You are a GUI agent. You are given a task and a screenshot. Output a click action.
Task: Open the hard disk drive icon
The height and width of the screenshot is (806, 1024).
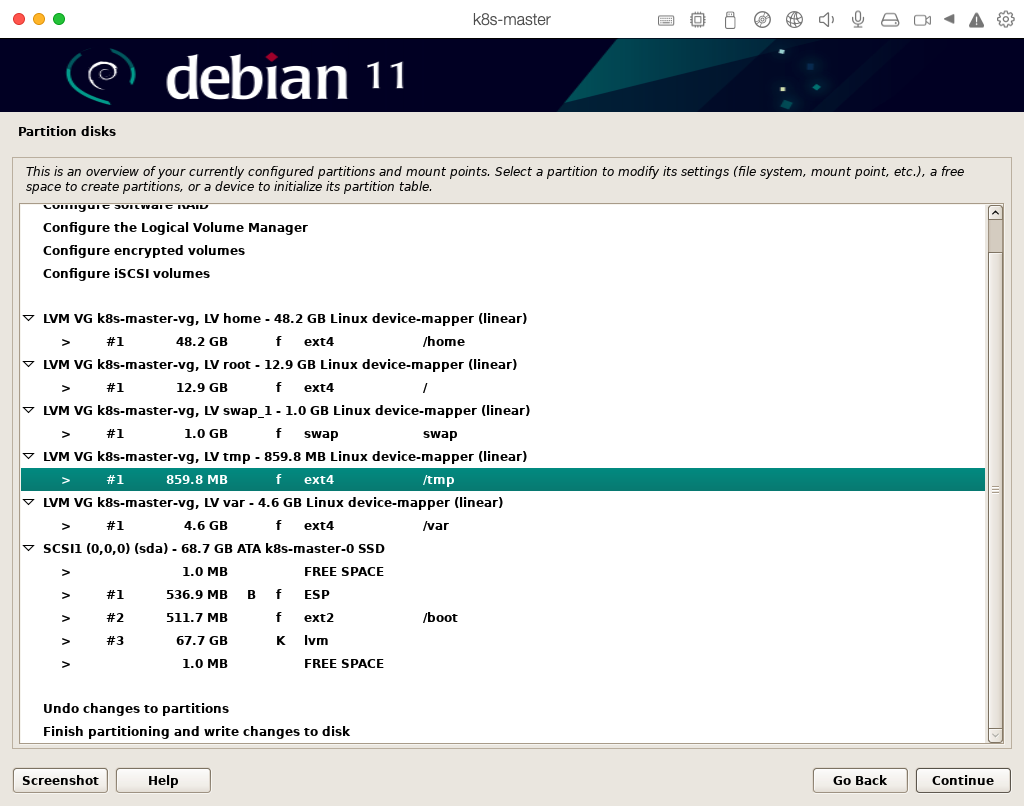coord(890,20)
